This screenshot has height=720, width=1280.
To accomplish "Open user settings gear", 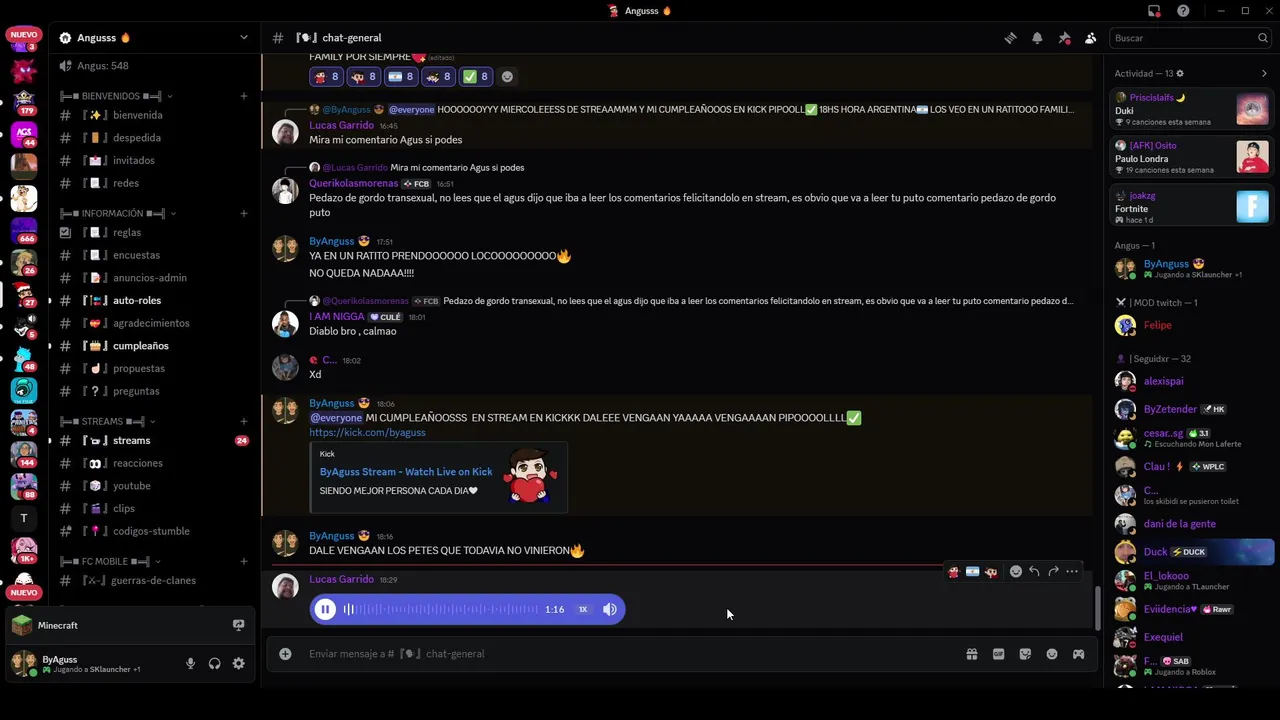I will pyautogui.click(x=238, y=663).
